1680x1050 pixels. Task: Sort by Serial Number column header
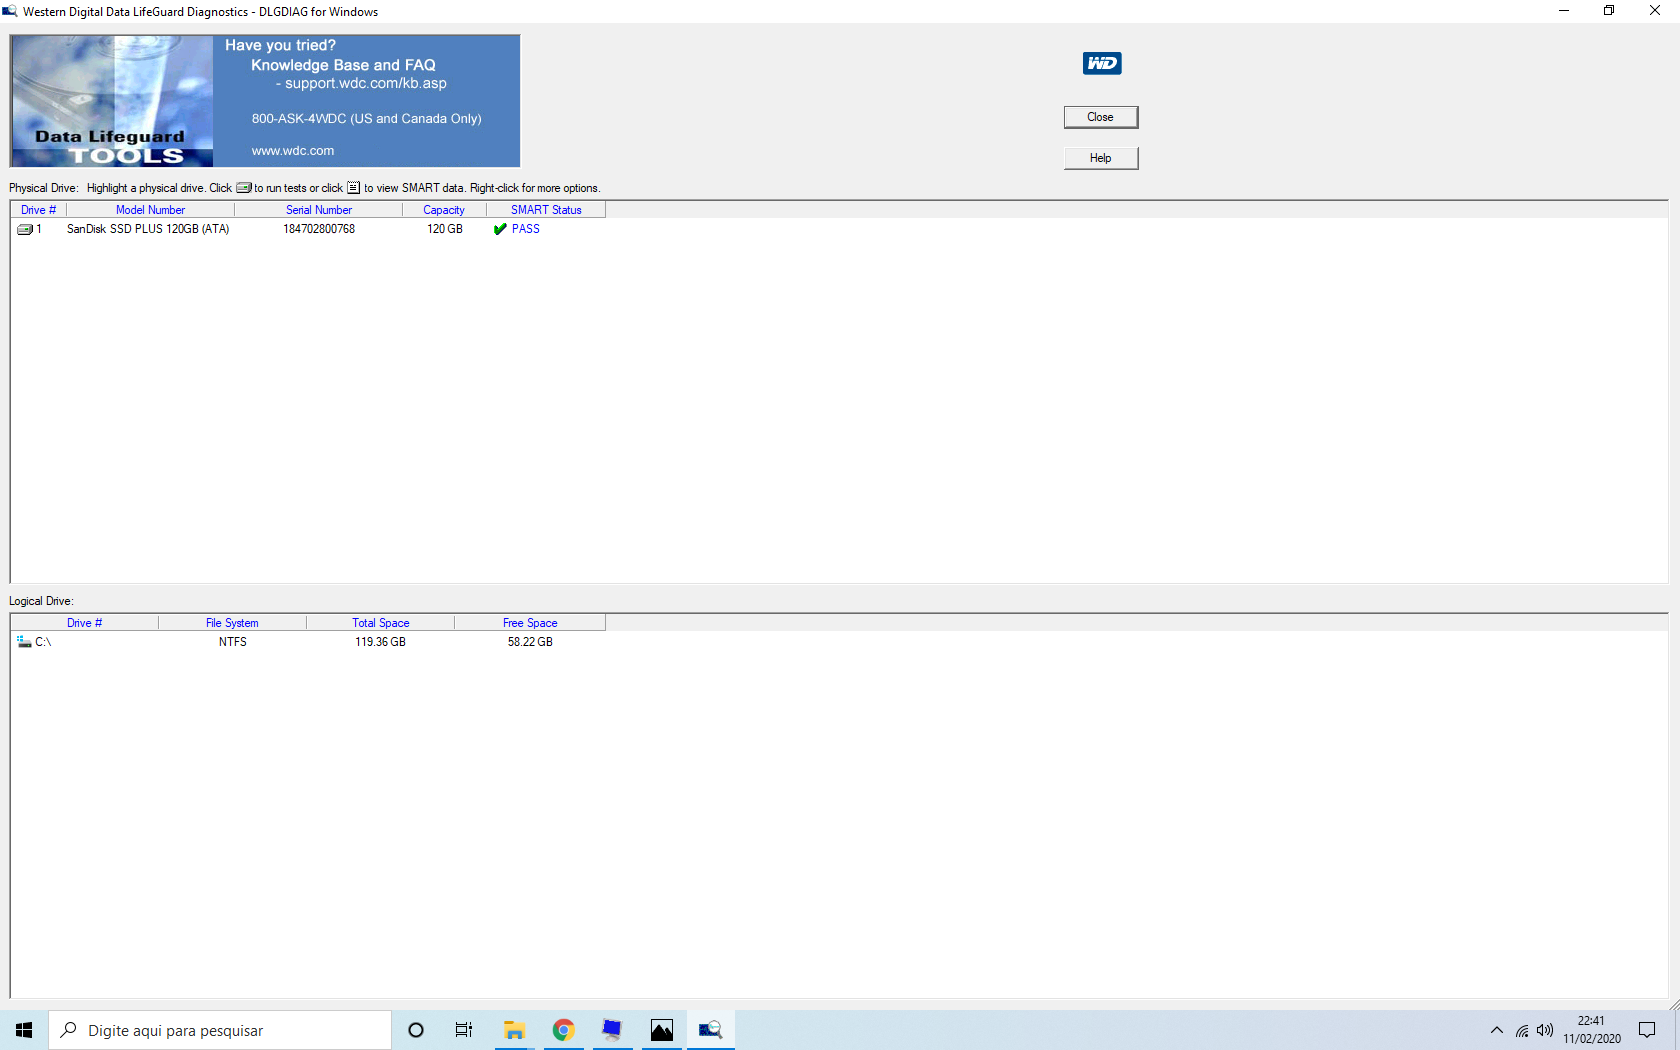(x=319, y=210)
